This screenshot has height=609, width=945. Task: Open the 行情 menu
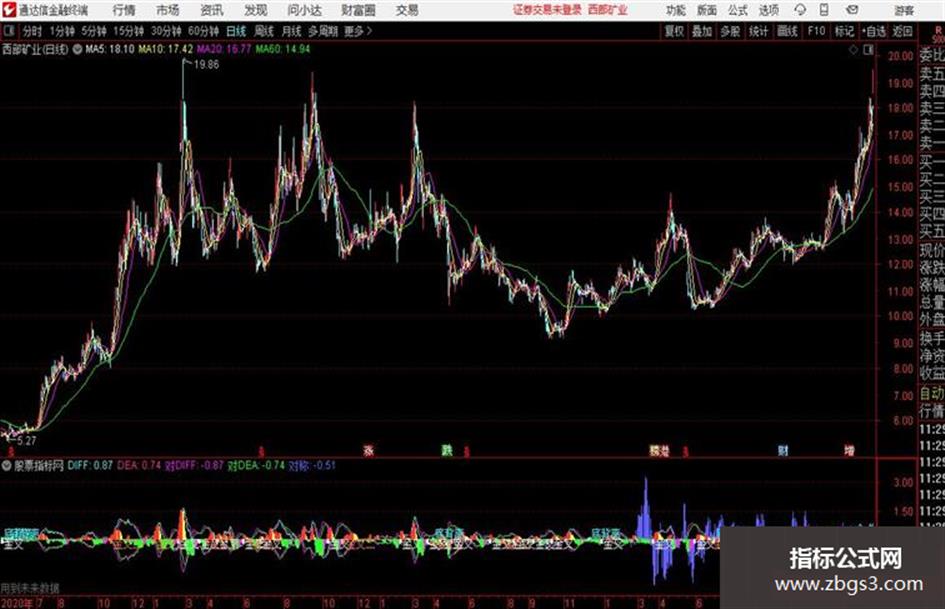124,10
